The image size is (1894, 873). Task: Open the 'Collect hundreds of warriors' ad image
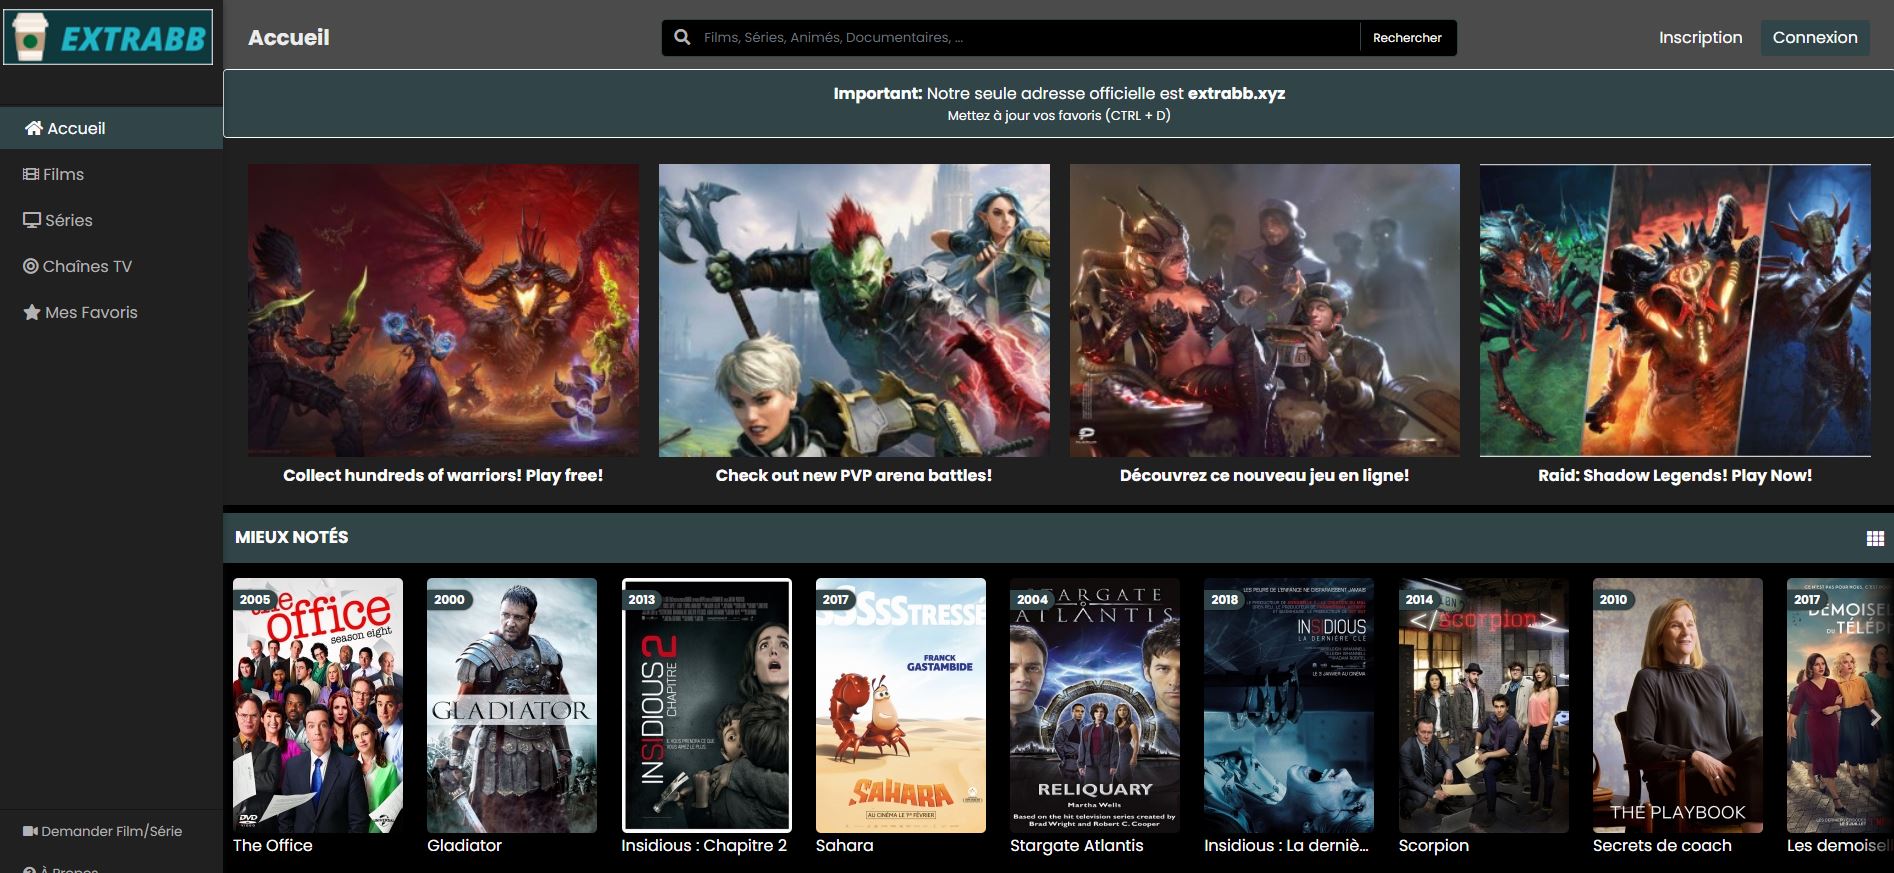[x=443, y=310]
